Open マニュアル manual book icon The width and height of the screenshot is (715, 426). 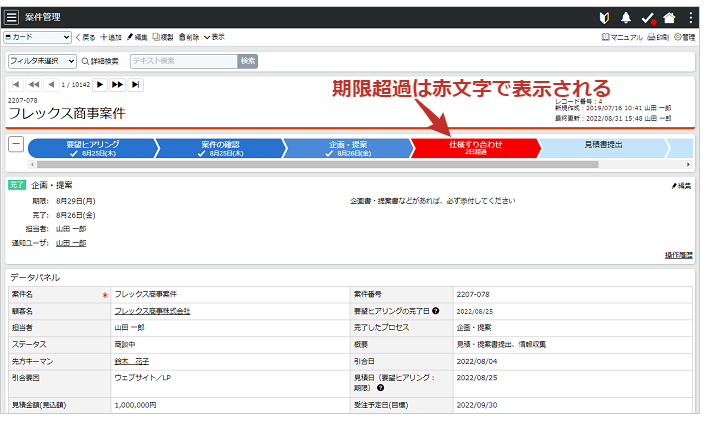(621, 37)
